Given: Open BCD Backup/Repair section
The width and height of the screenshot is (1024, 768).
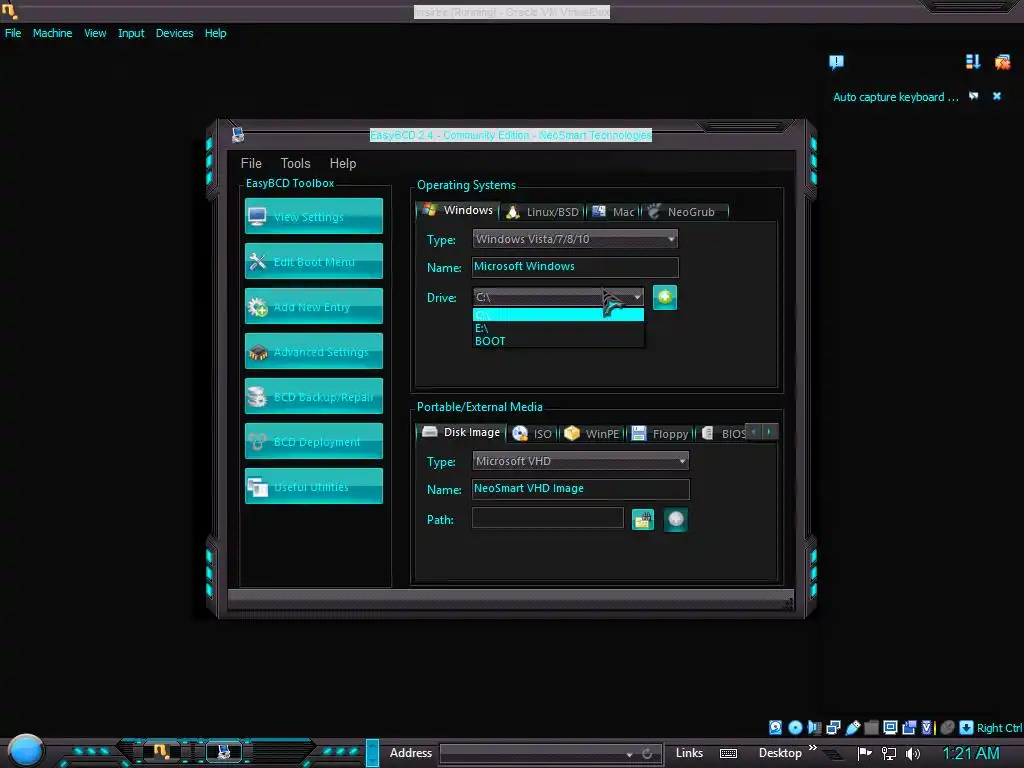Looking at the screenshot, I should pos(313,396).
